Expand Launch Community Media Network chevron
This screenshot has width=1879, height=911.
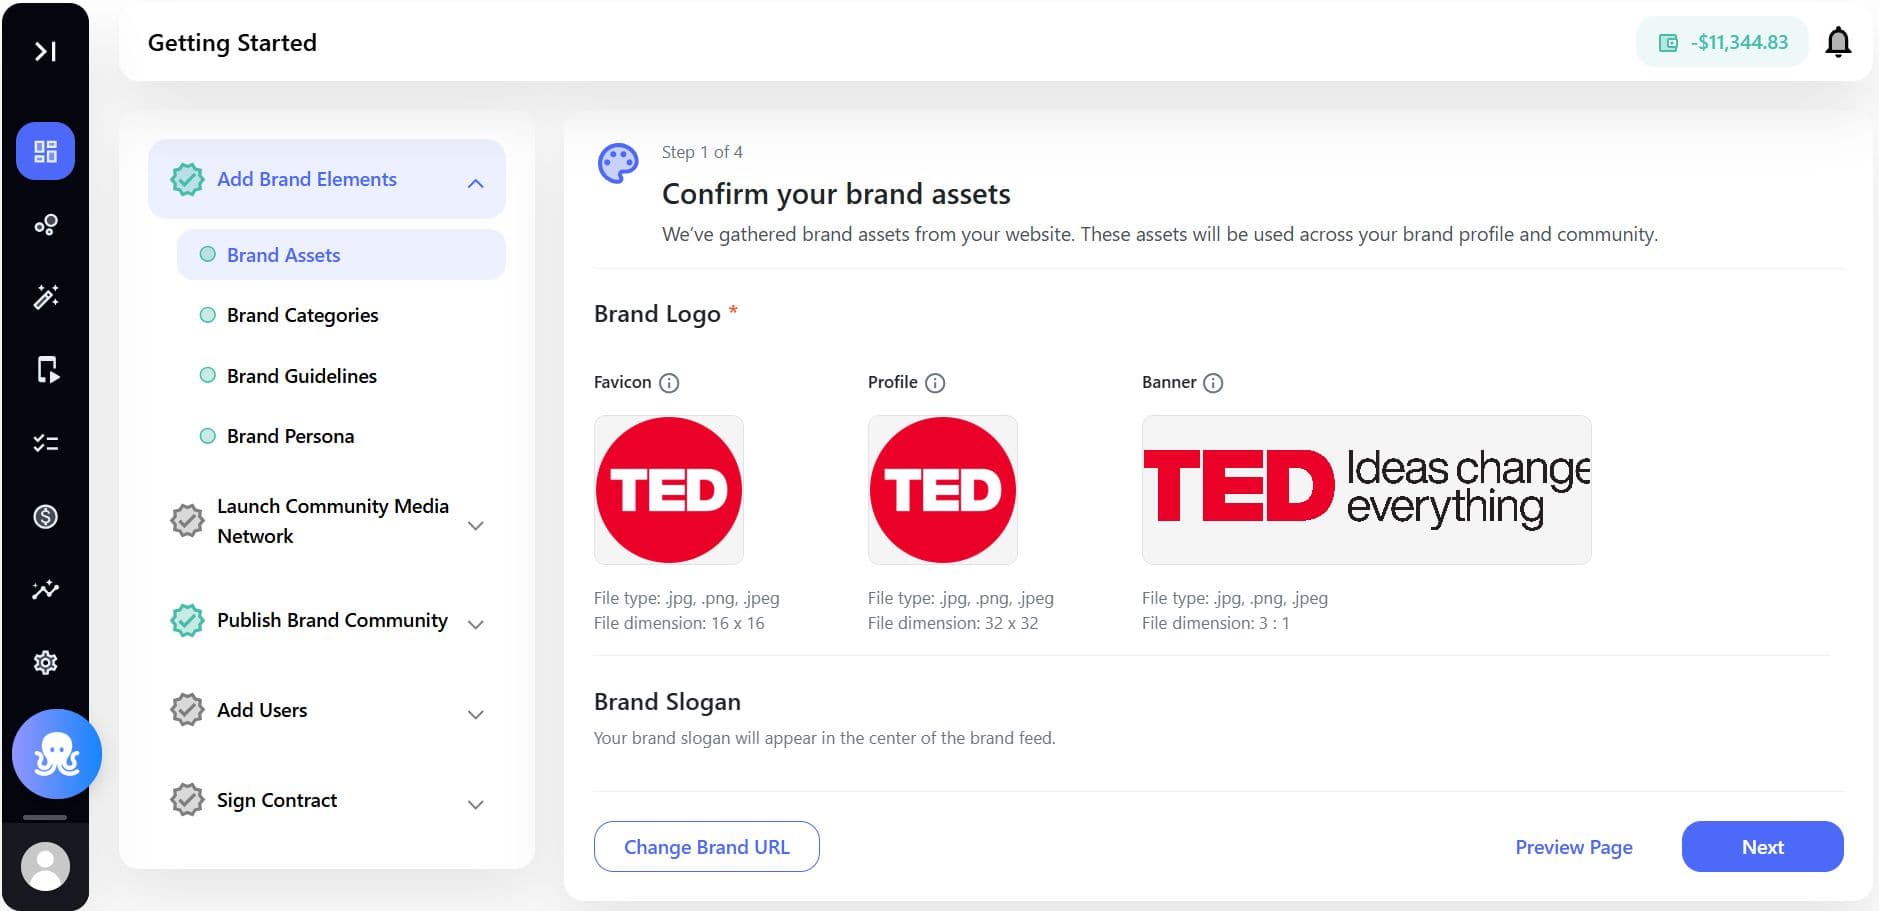pyautogui.click(x=476, y=525)
